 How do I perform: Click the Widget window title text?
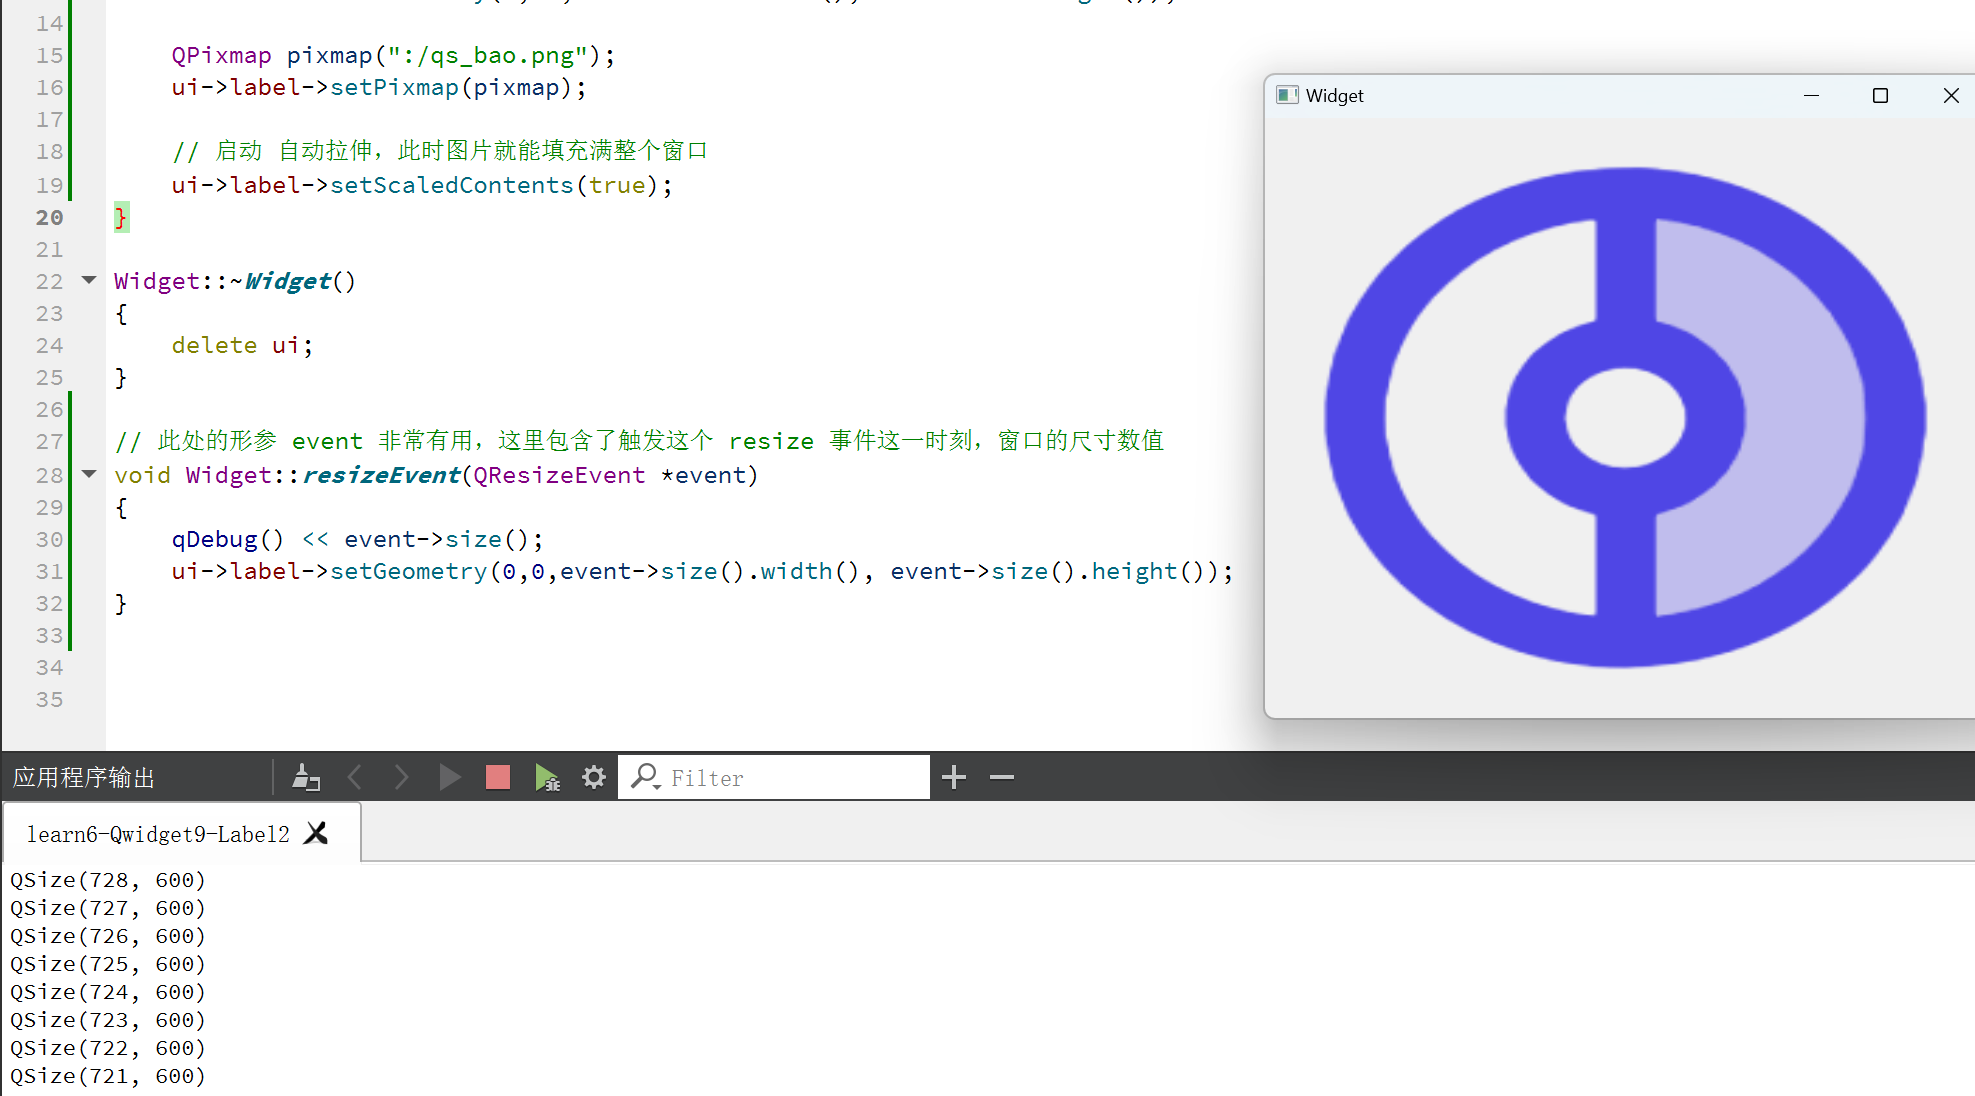click(1334, 95)
